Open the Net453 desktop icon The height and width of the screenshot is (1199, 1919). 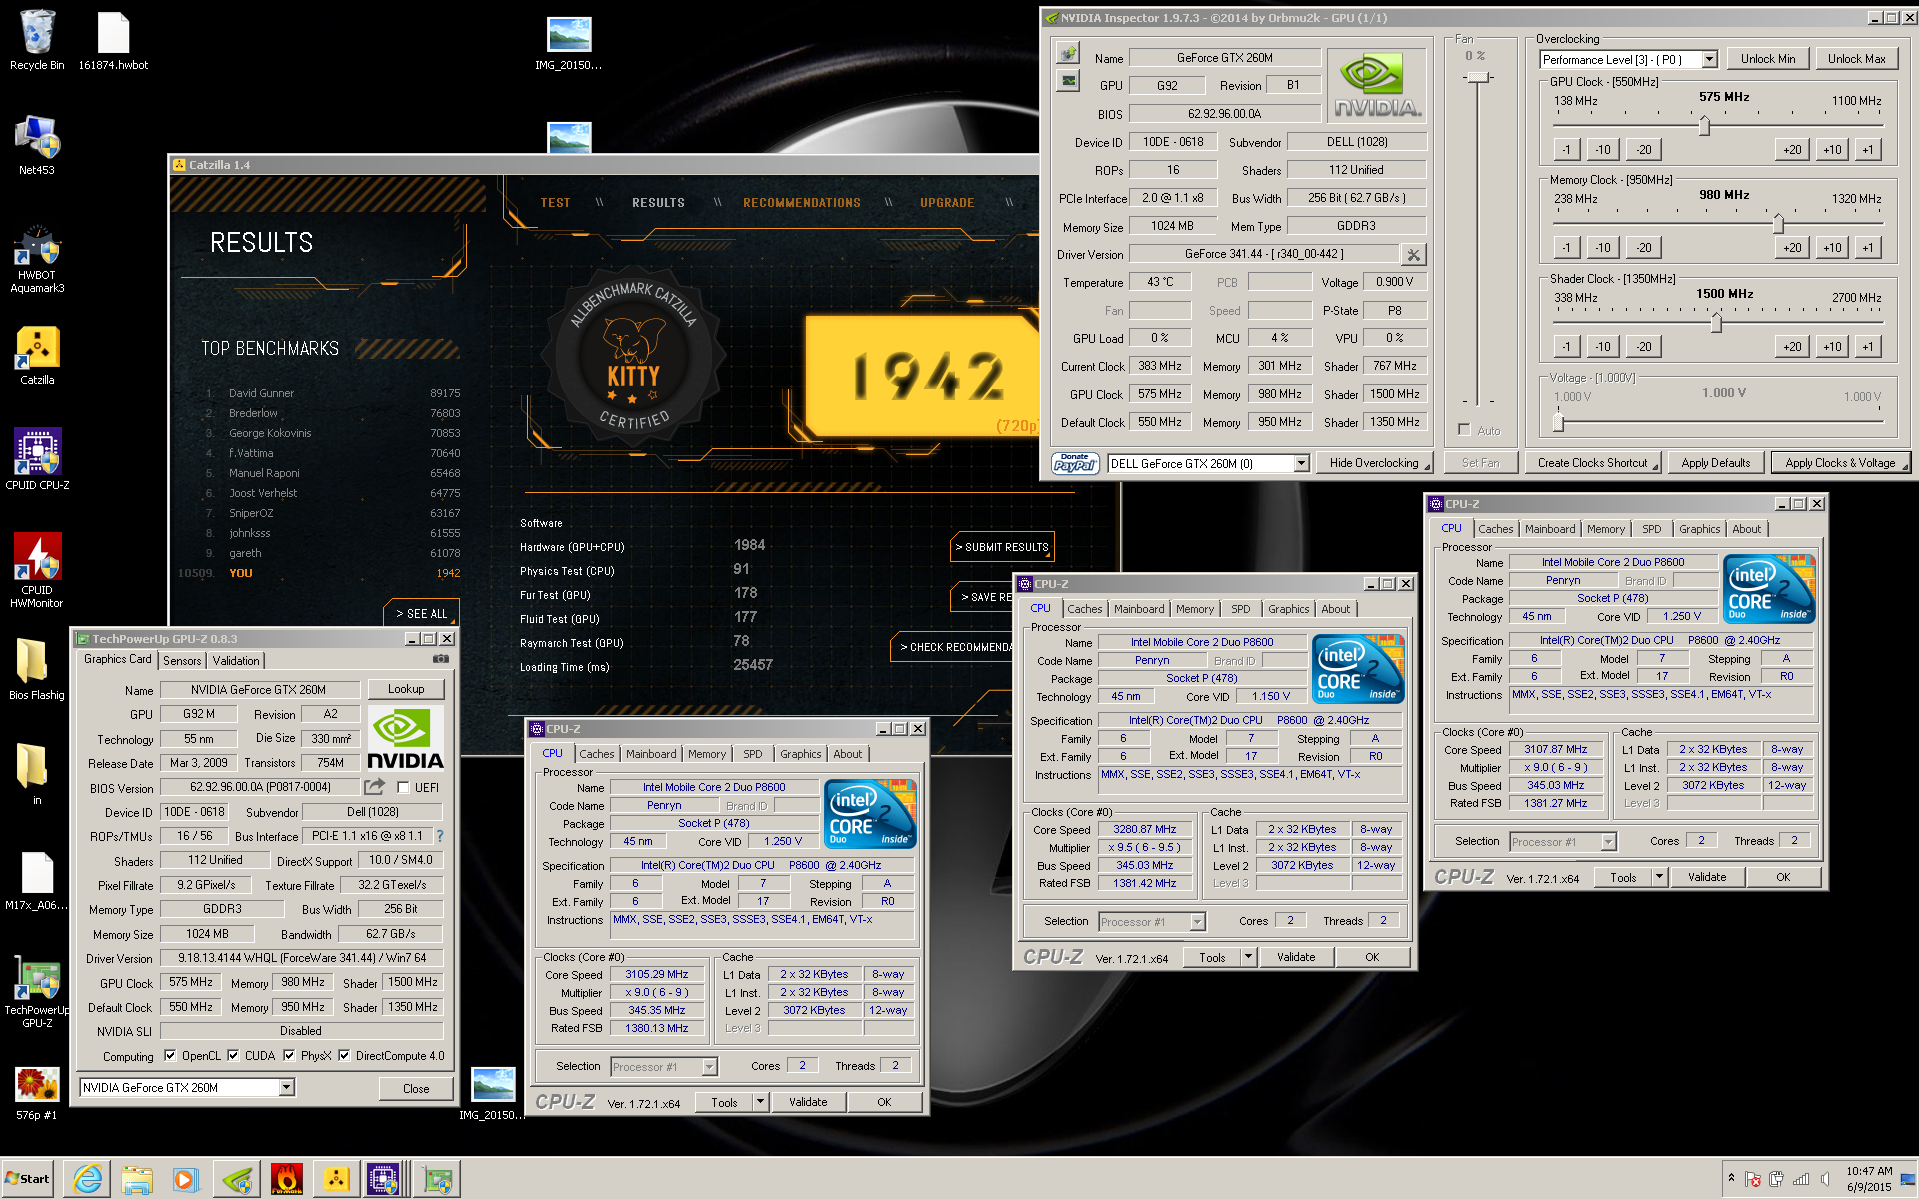[37, 145]
